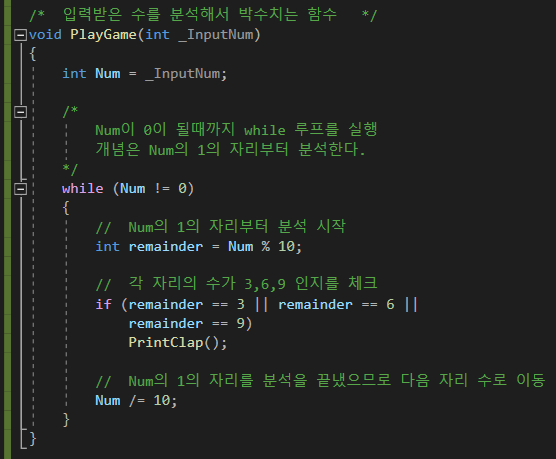Viewport: 556px width, 459px height.
Task: Click the comment '개념은 Num의 1의 자리부터 분석한다.'
Action: click(x=230, y=149)
